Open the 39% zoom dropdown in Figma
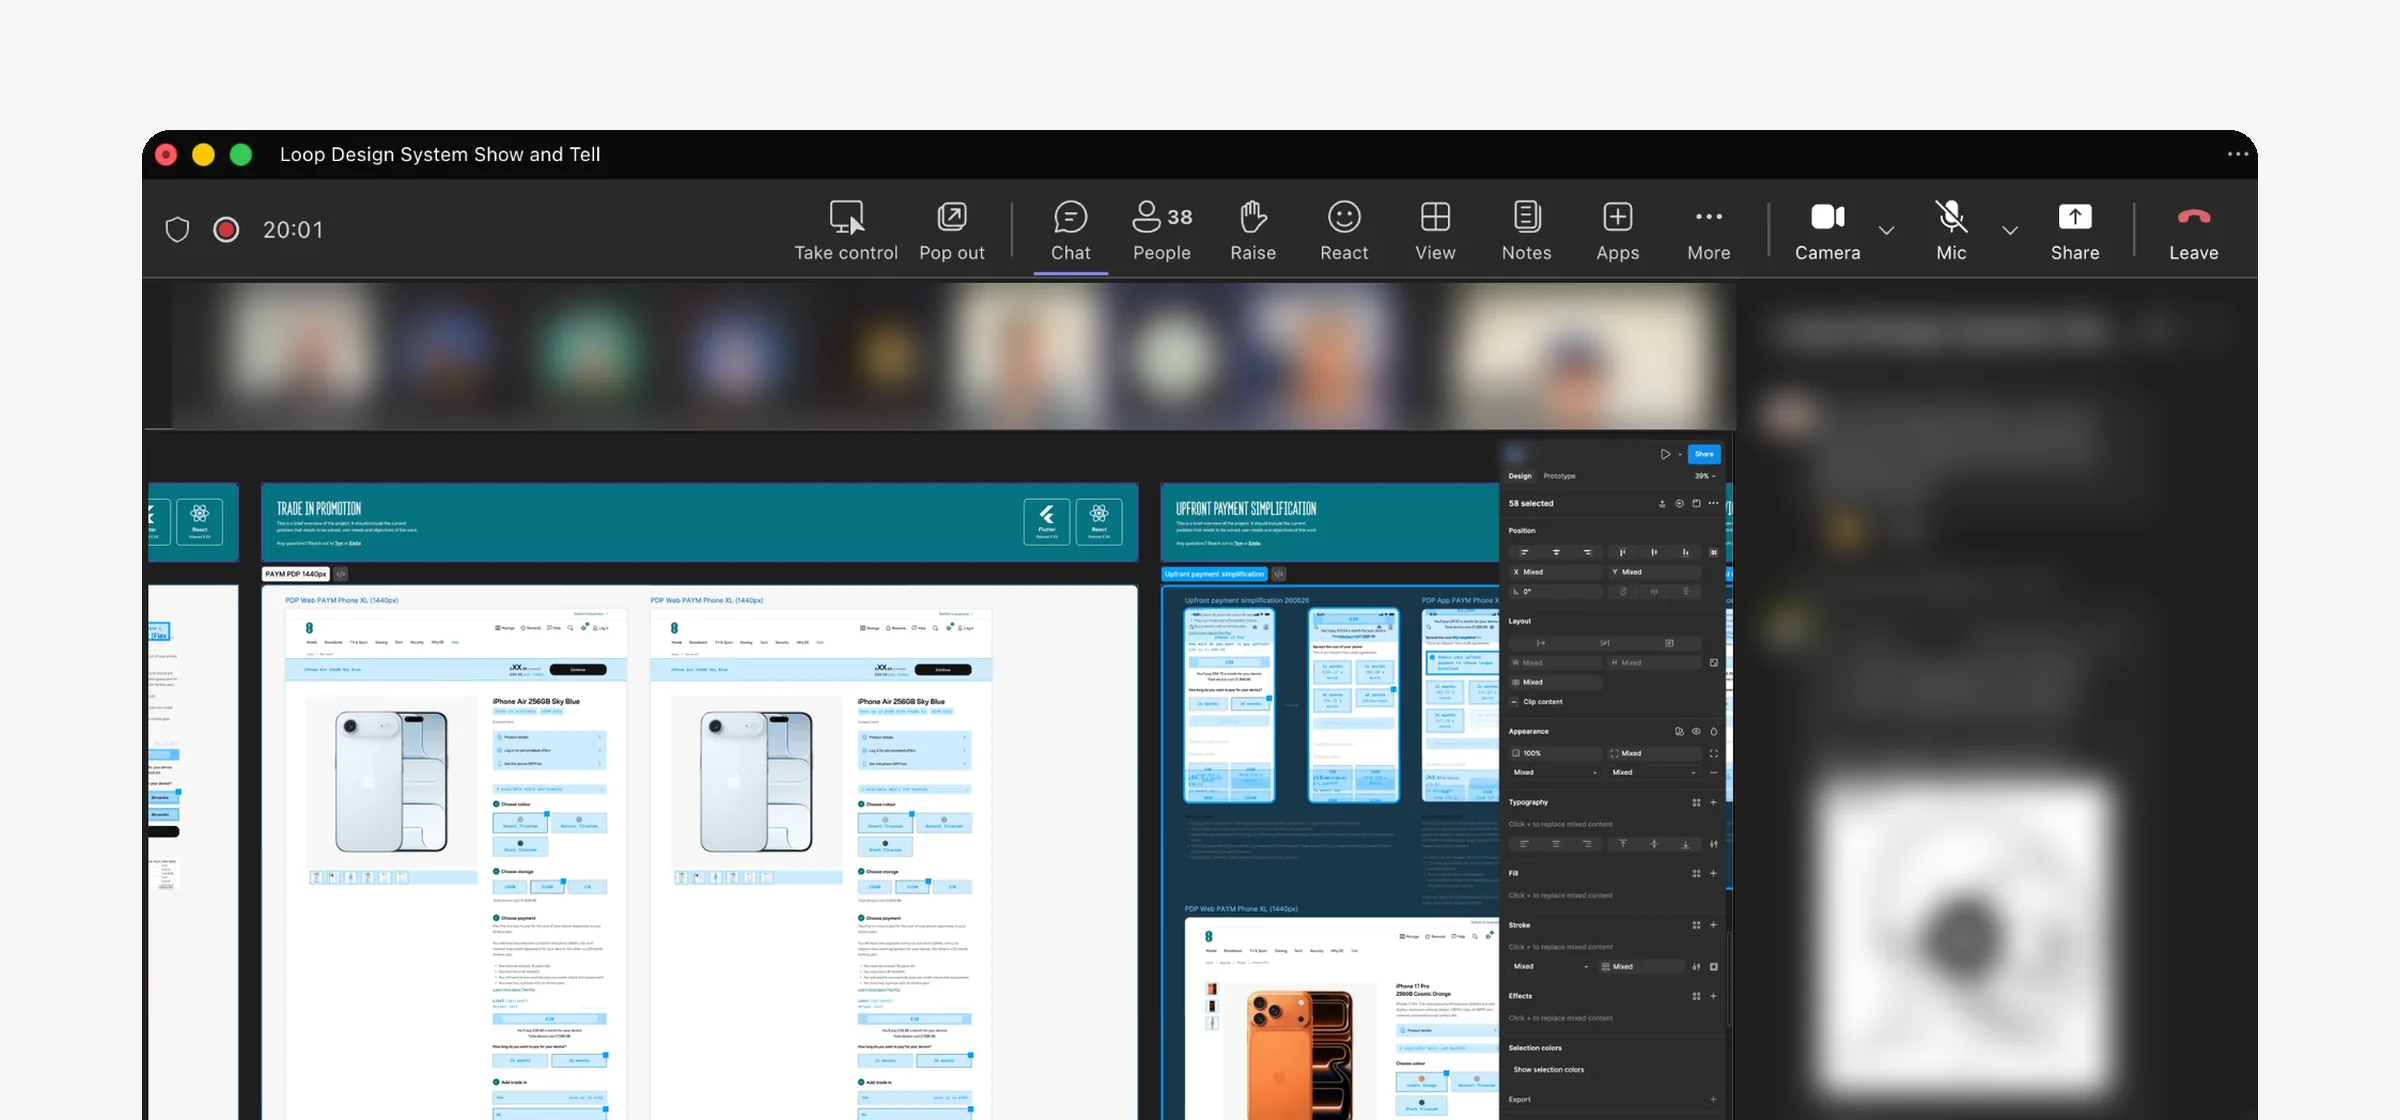 [1705, 476]
